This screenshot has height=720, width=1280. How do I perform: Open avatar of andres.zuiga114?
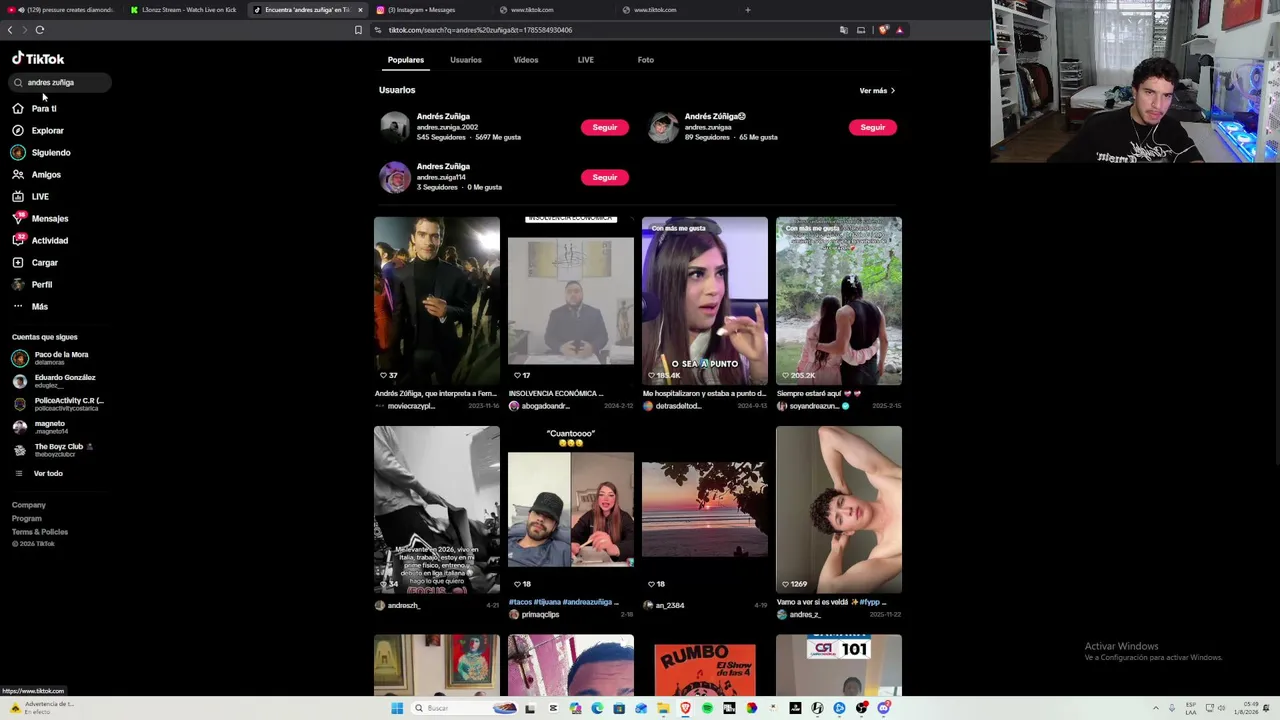395,177
